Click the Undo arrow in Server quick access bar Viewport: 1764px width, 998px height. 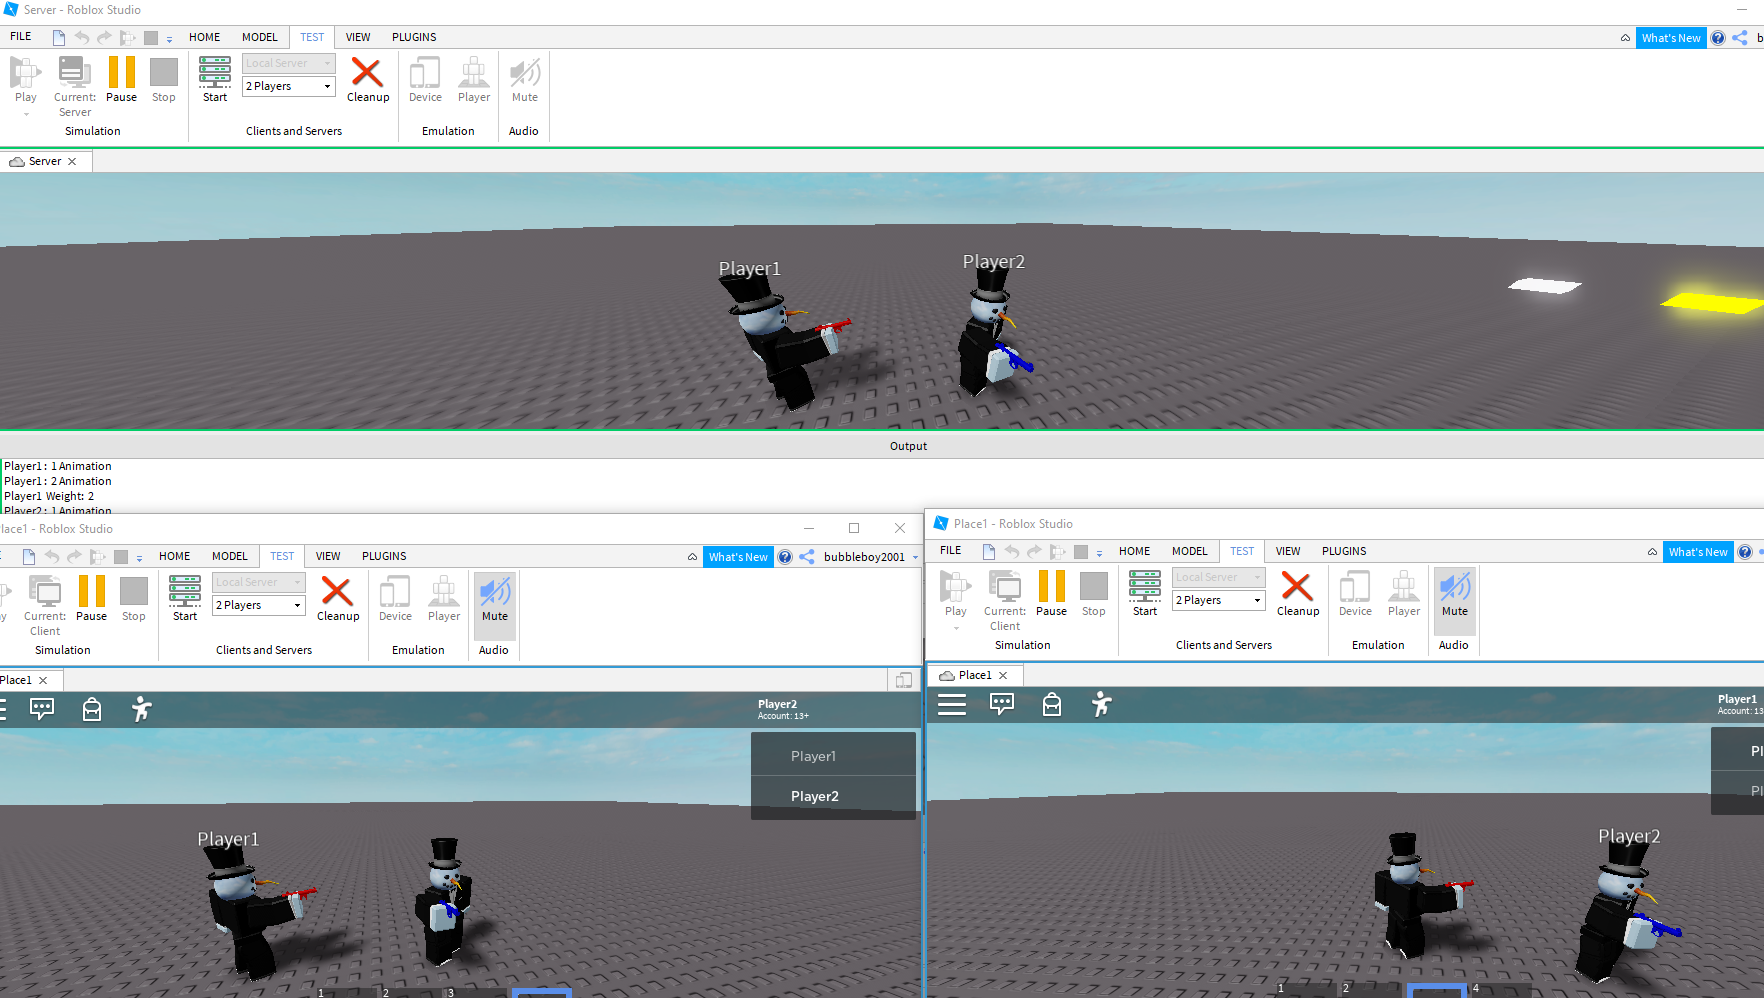(x=82, y=38)
